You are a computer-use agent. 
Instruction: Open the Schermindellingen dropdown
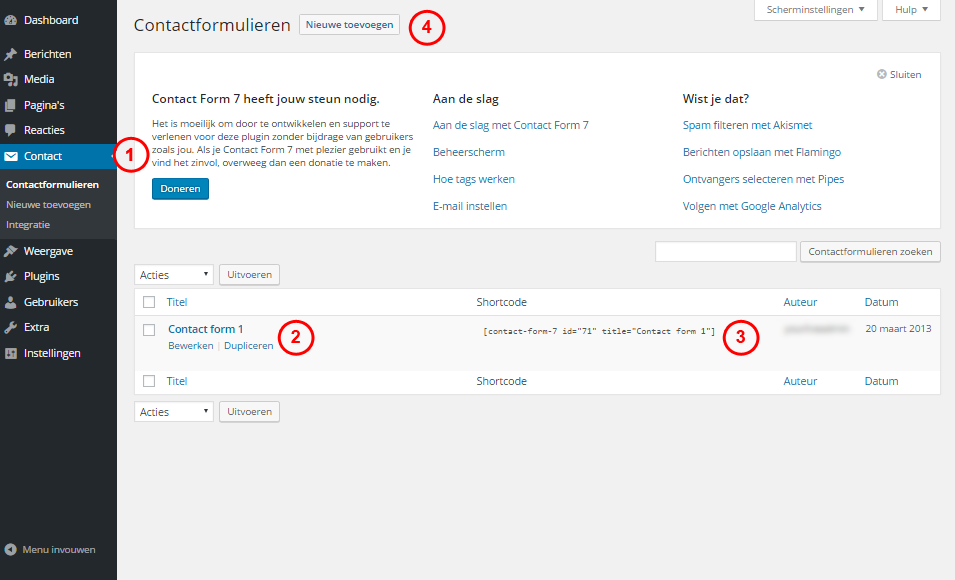pos(815,9)
